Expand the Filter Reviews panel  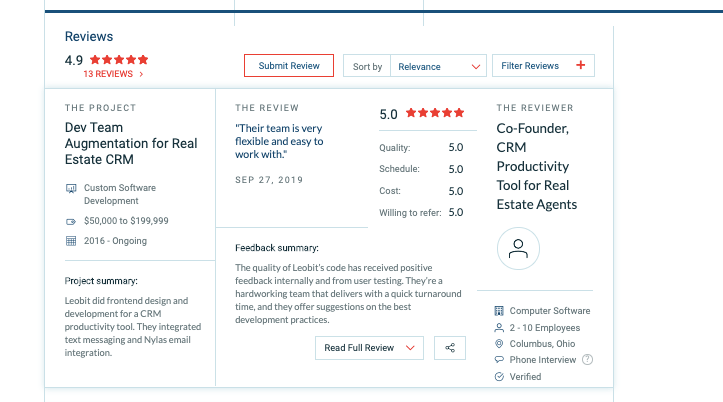pos(543,65)
